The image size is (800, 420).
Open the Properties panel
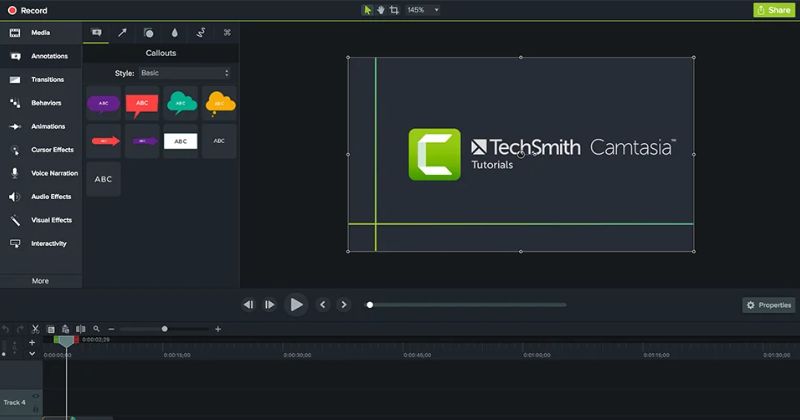[x=768, y=305]
